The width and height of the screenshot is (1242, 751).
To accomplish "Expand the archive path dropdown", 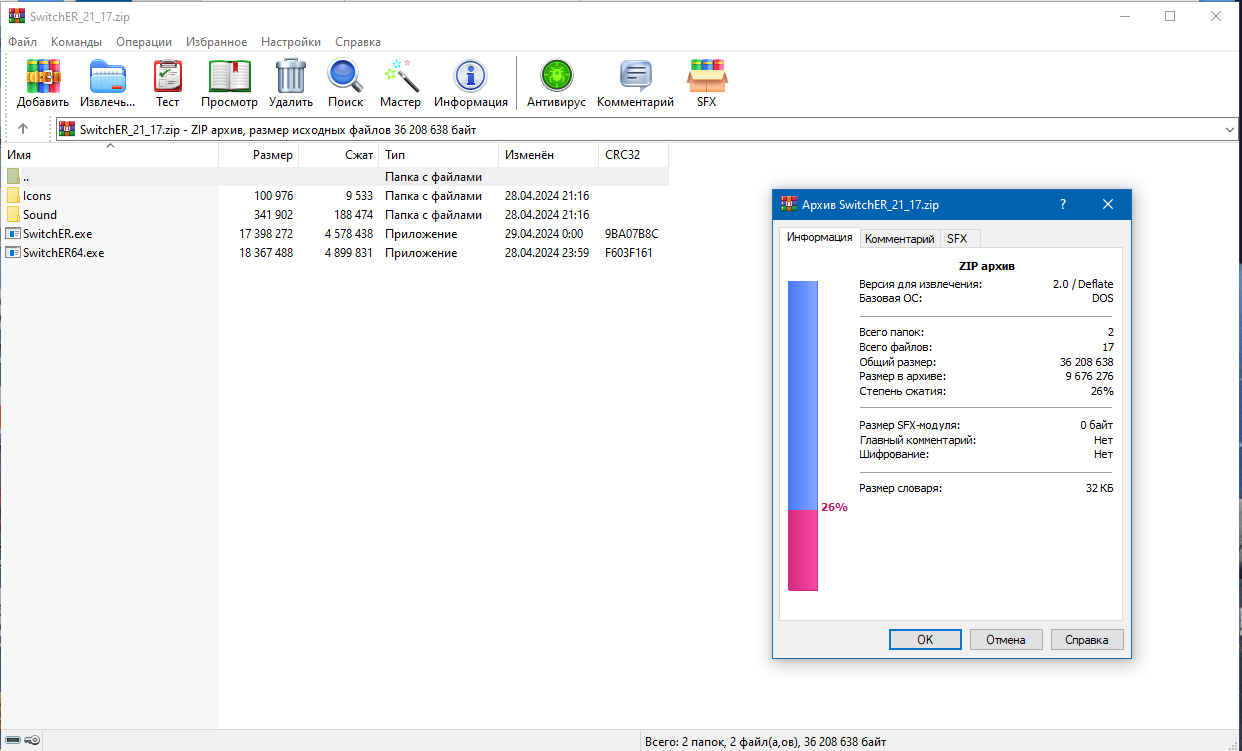I will (1229, 130).
